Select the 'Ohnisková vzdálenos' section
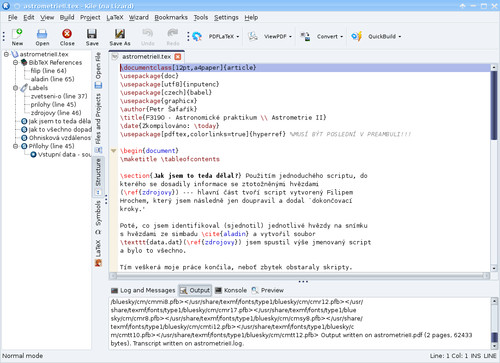The image size is (500, 363). 56,138
